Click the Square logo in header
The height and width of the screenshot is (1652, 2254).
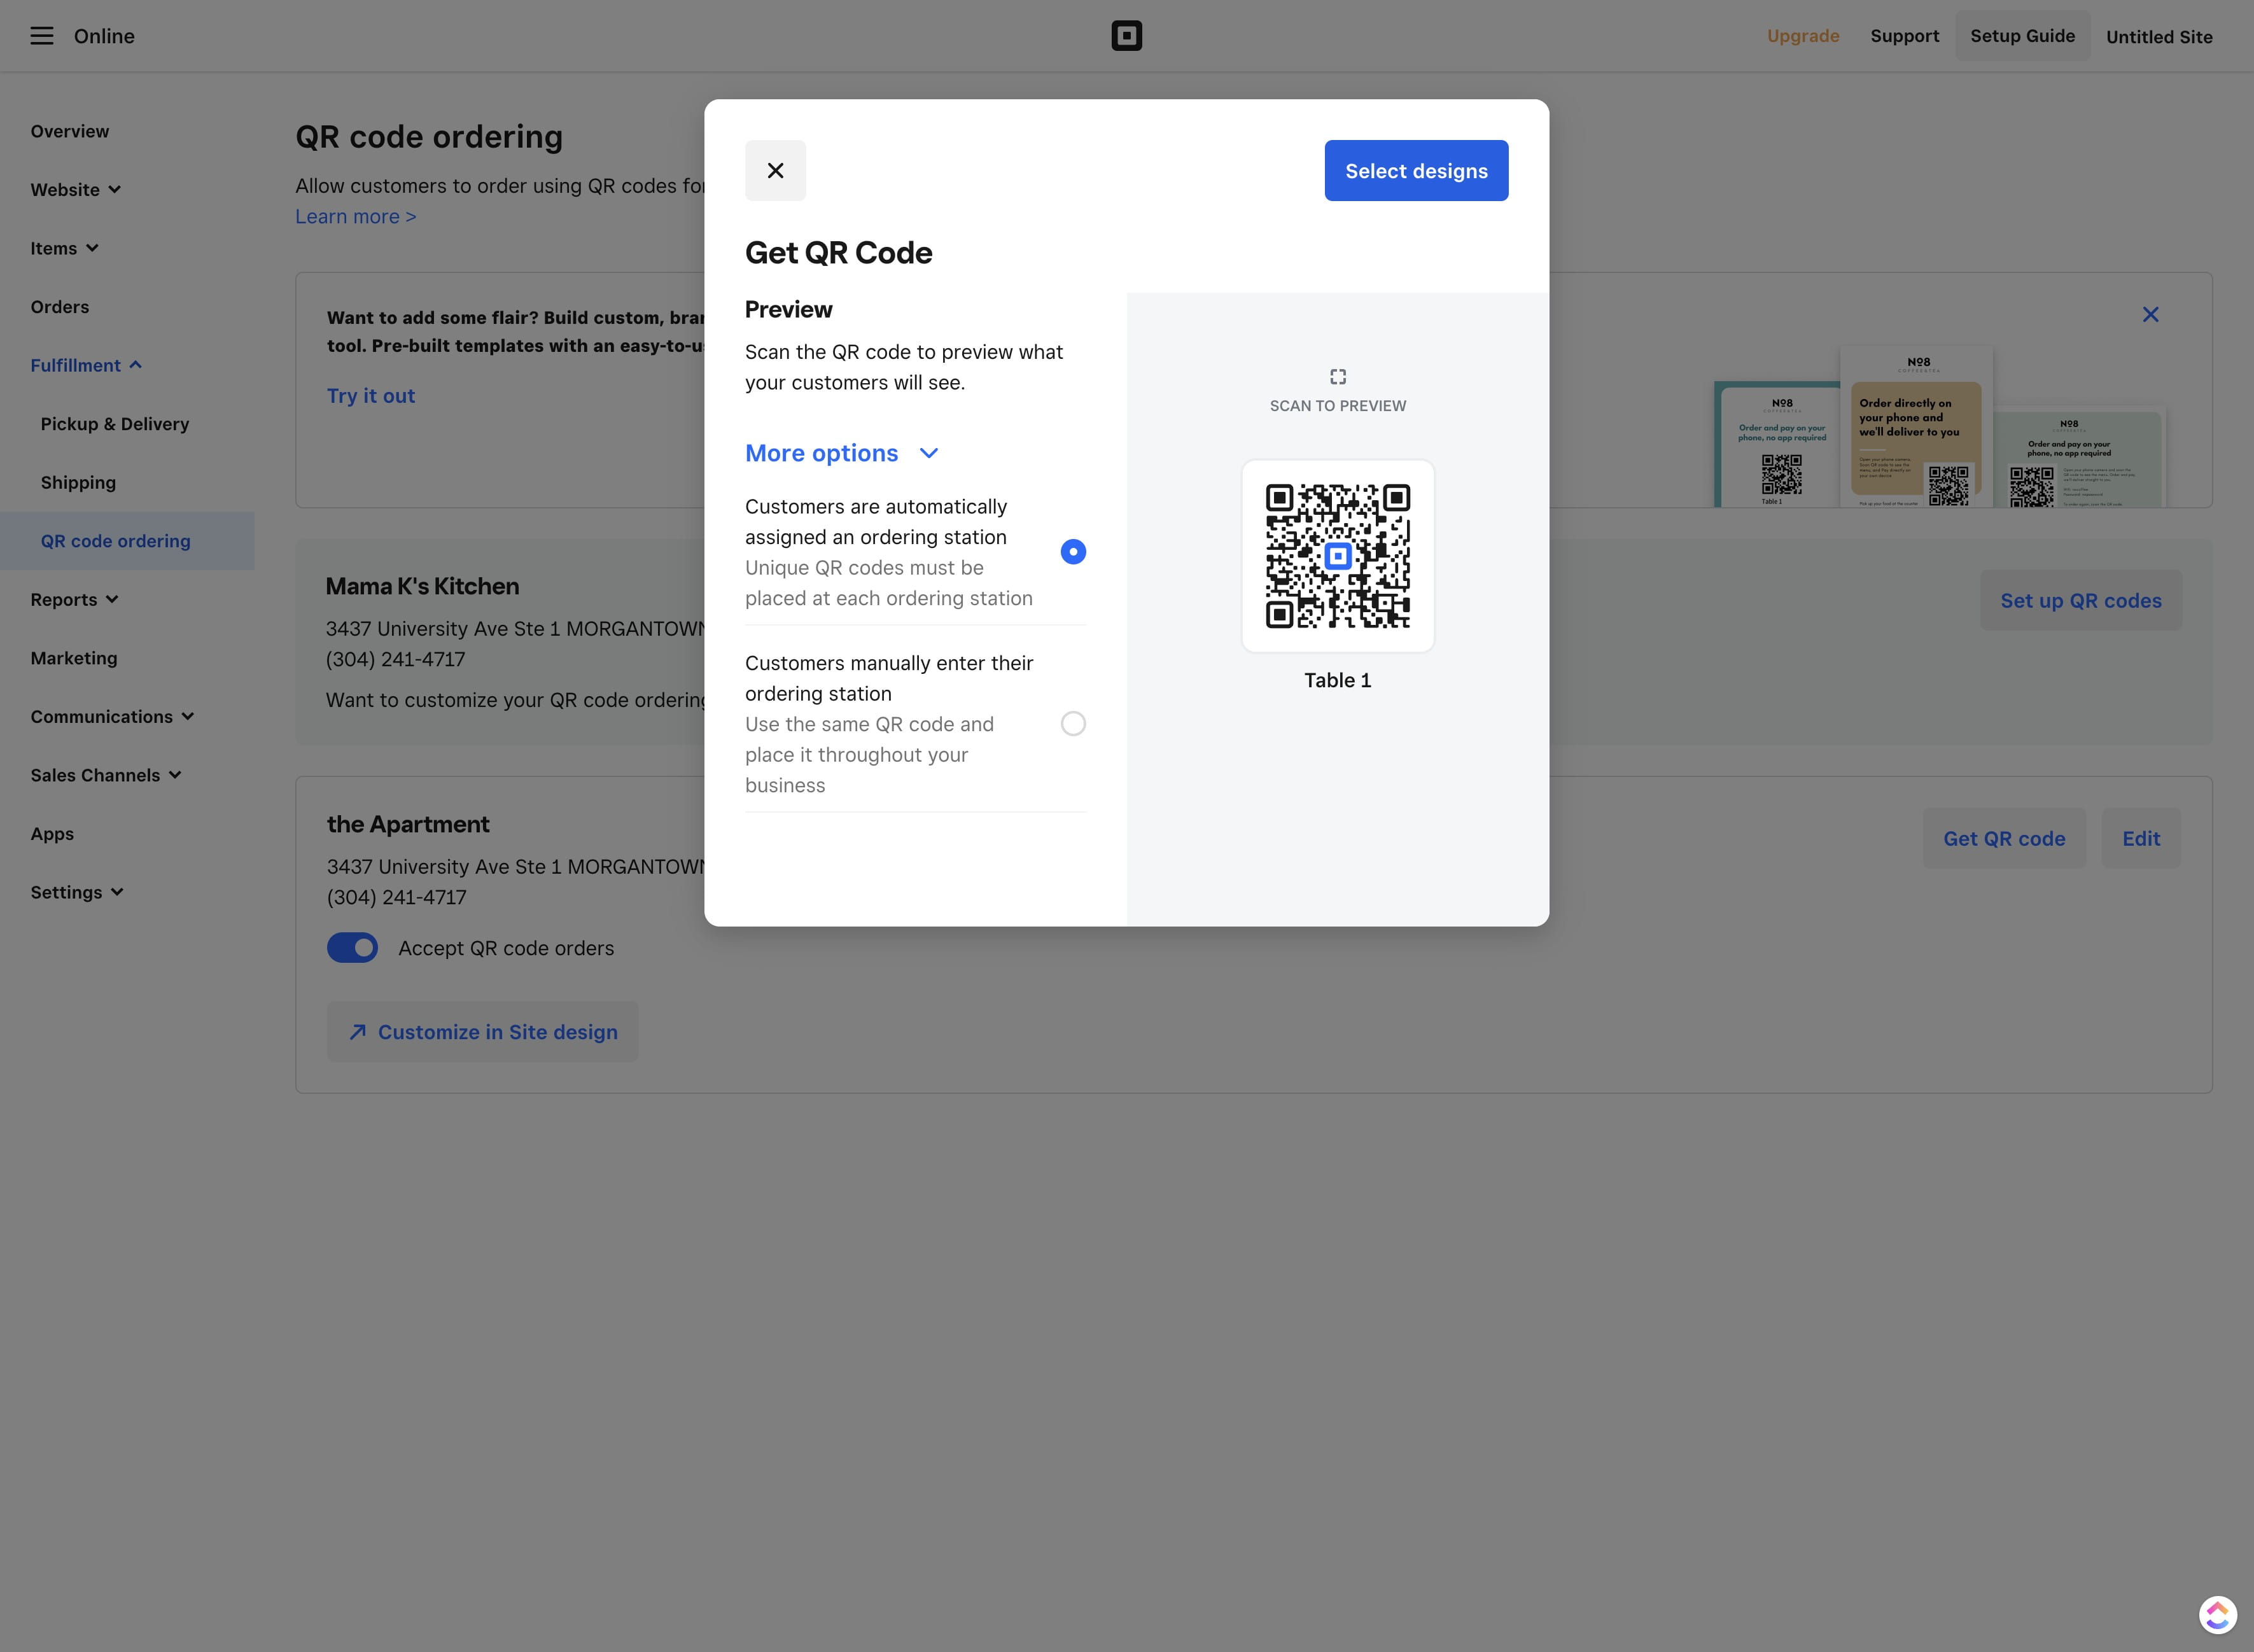1126,36
